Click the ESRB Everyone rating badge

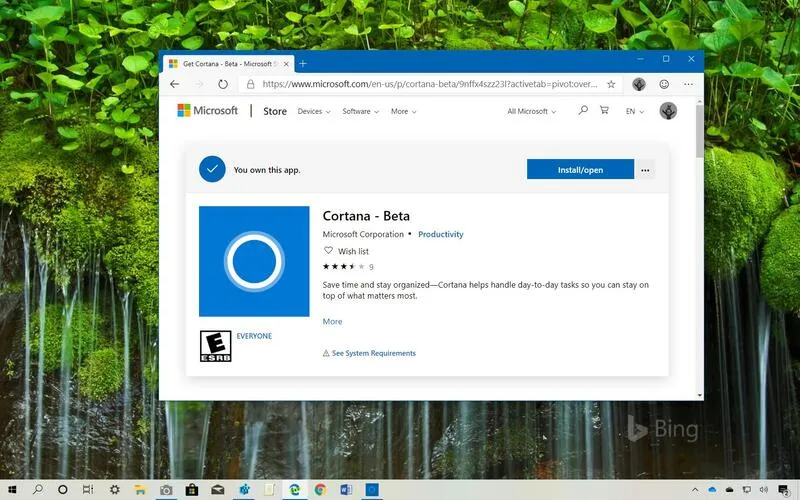coord(215,346)
